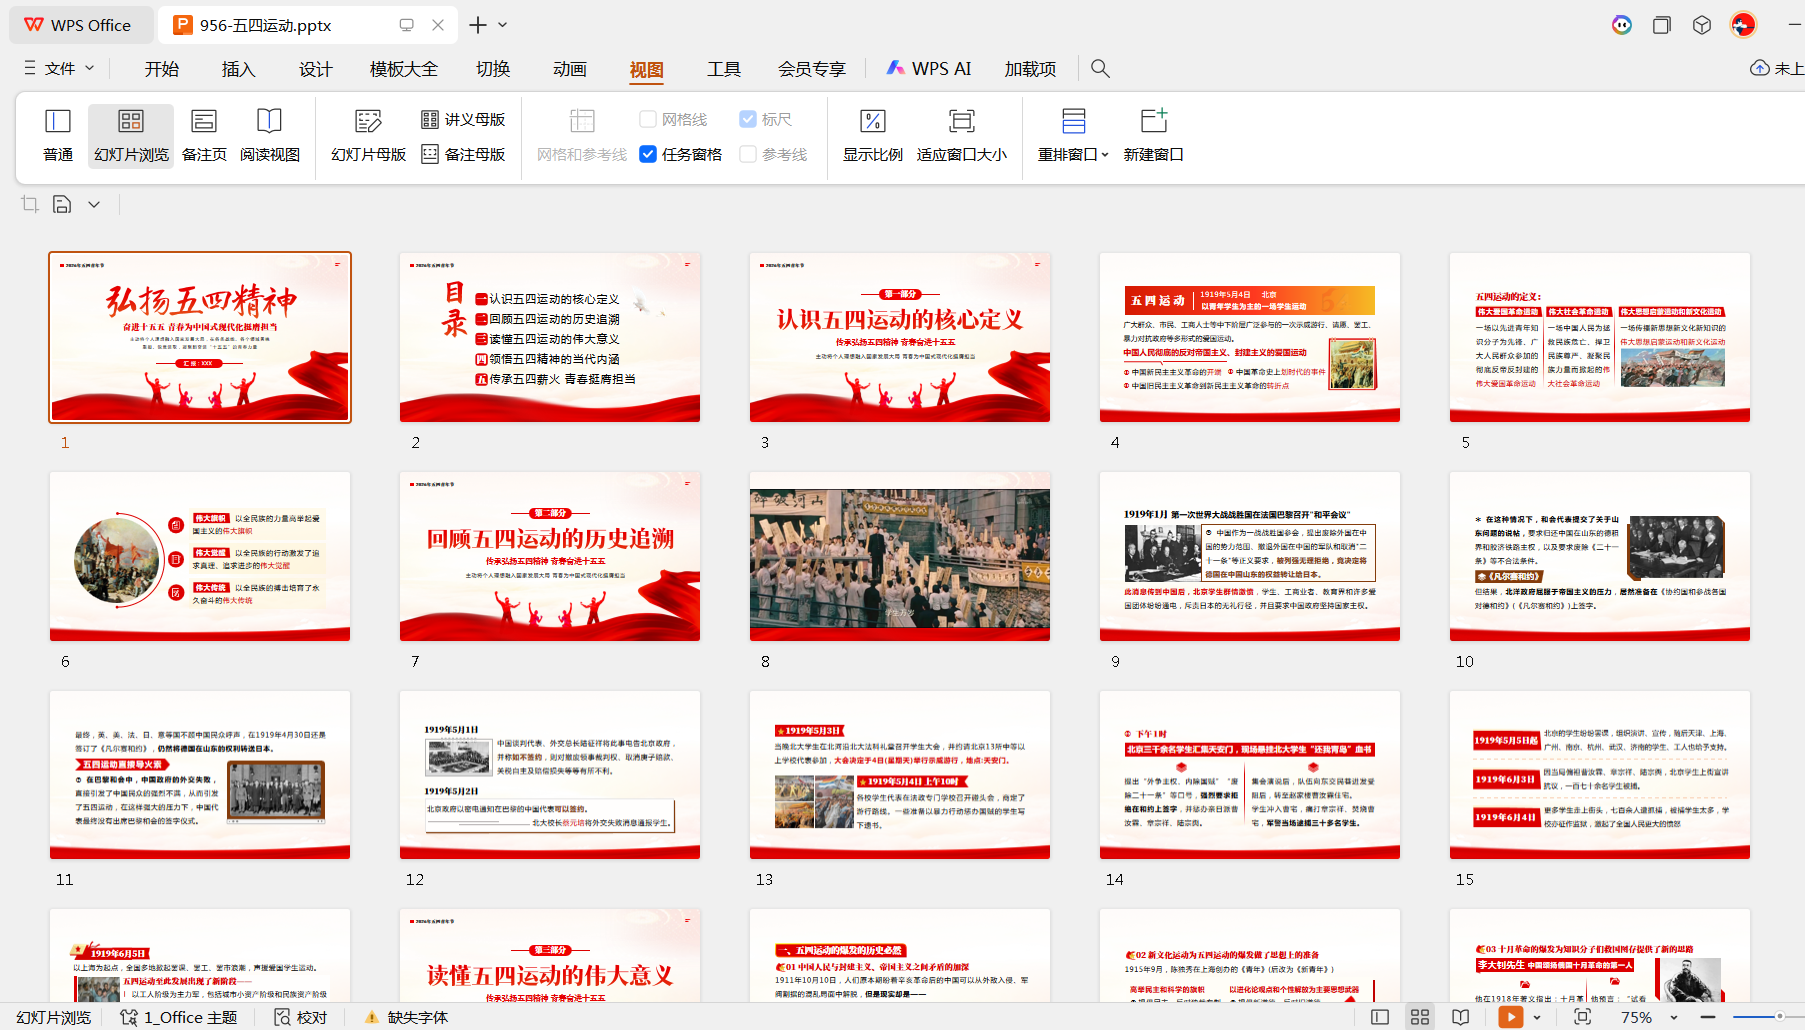
Task: Toggle the 网格线 gridlines checkbox
Action: point(648,119)
